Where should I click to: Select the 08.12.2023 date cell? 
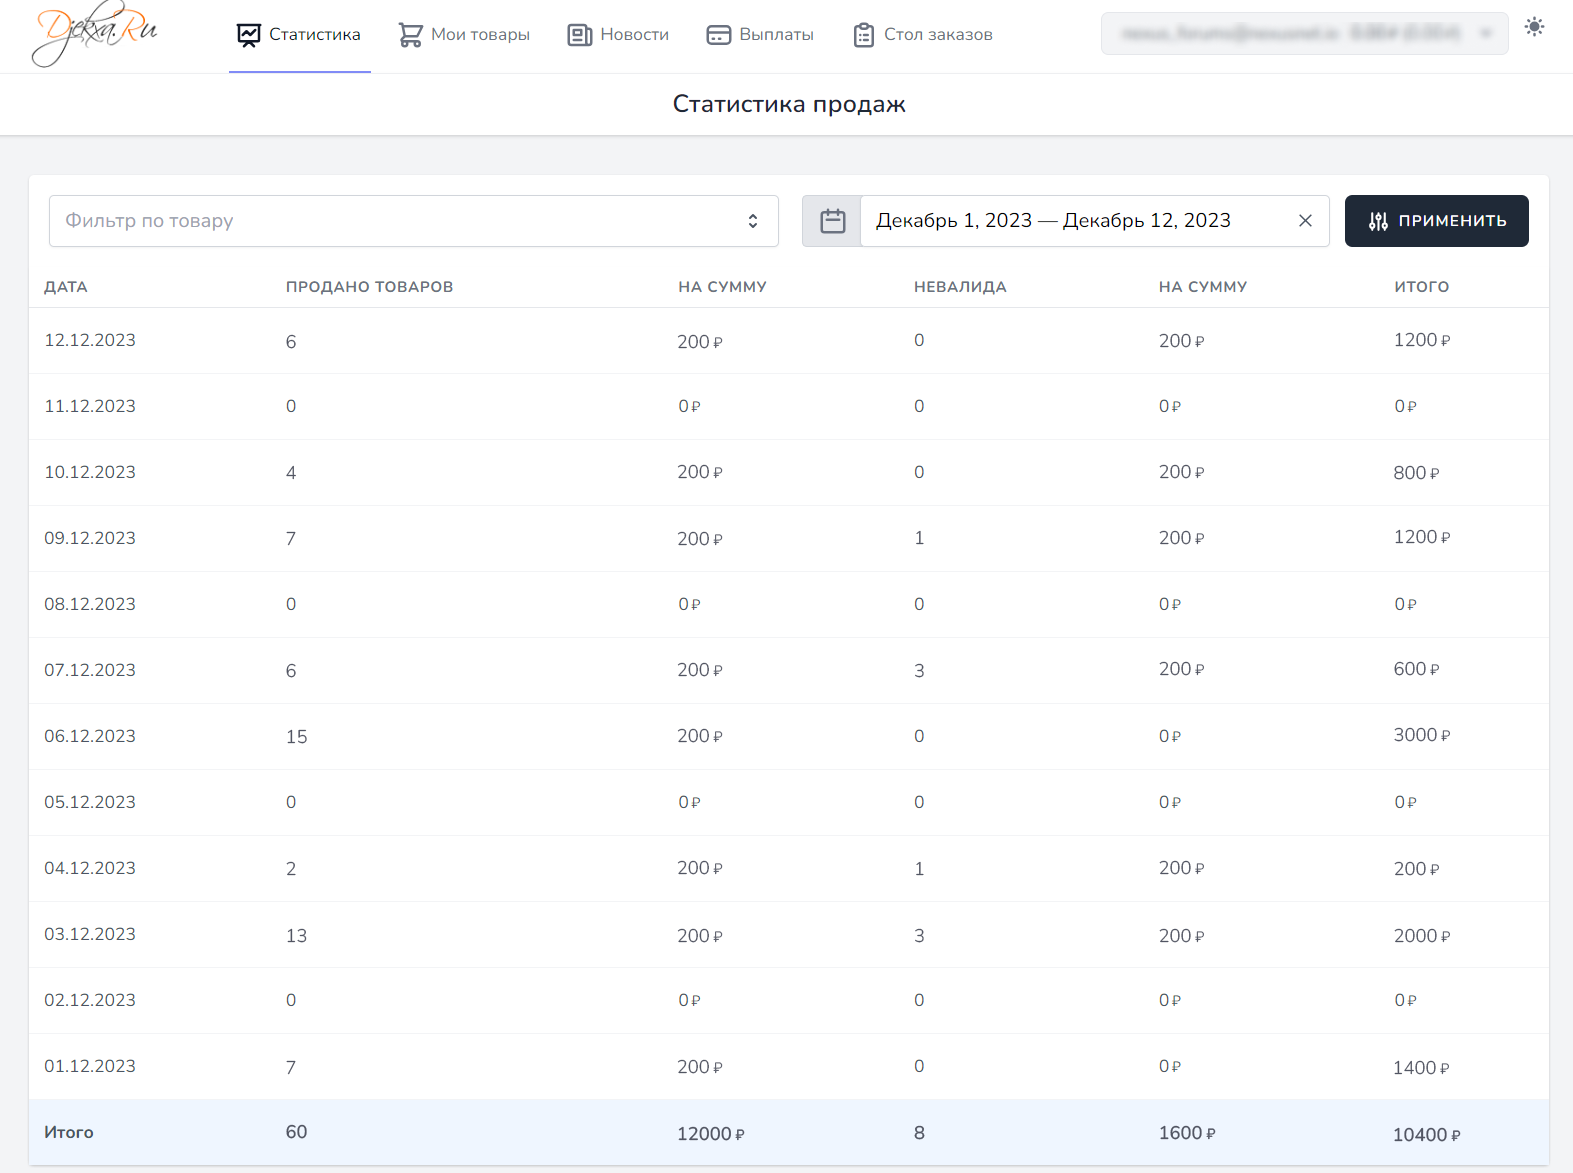90,605
